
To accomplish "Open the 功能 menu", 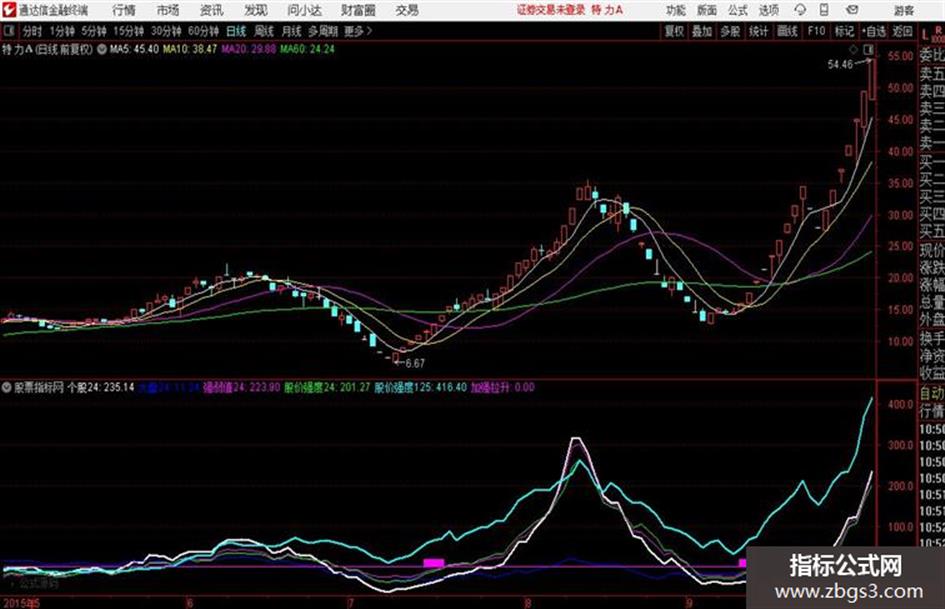I will click(676, 10).
